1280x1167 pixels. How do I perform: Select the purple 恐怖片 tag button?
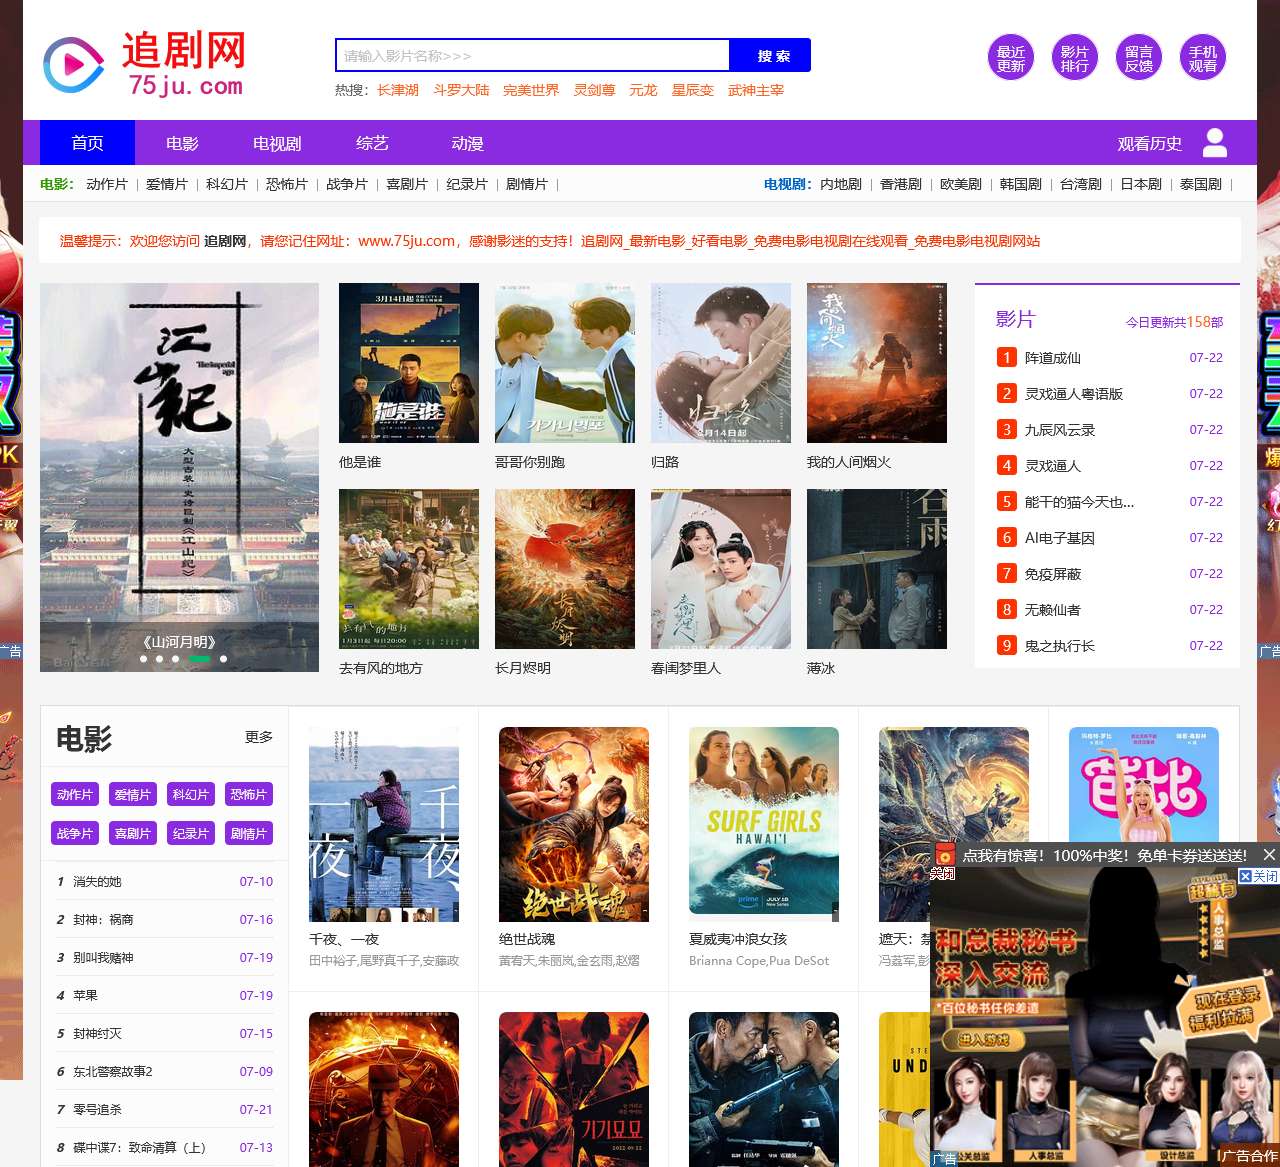(x=249, y=795)
